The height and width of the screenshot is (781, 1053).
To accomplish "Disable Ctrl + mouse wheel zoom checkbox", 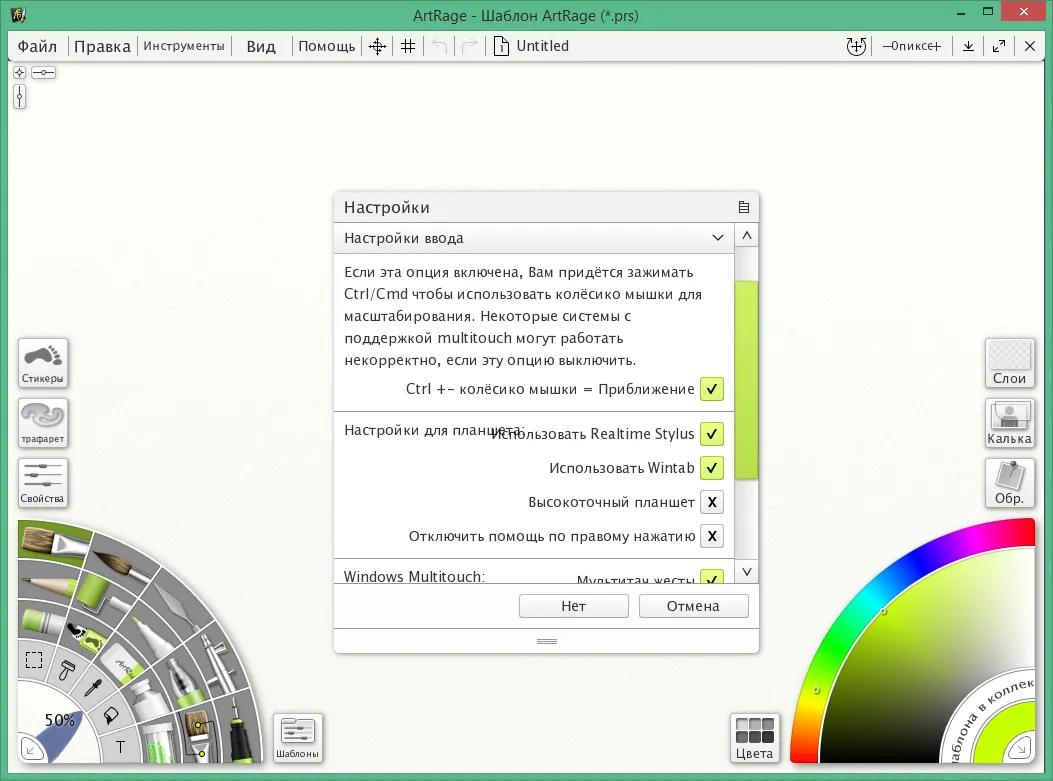I will [x=712, y=389].
